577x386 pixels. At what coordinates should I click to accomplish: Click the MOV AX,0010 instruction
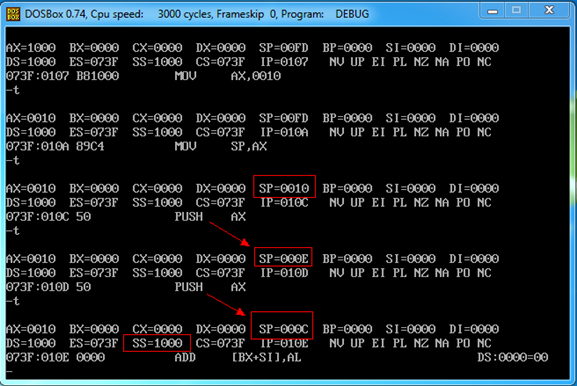(228, 76)
